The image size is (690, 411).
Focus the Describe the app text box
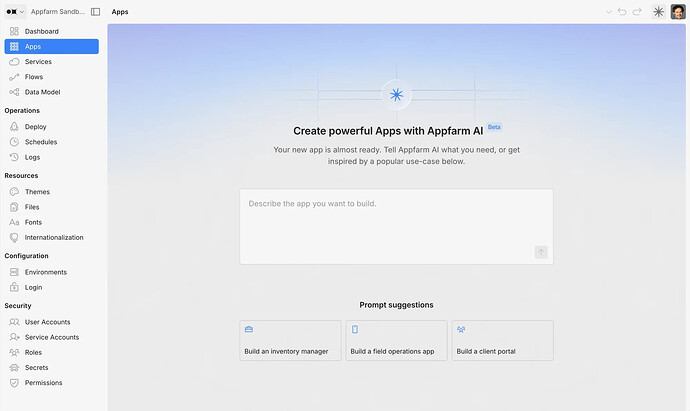[x=396, y=227]
